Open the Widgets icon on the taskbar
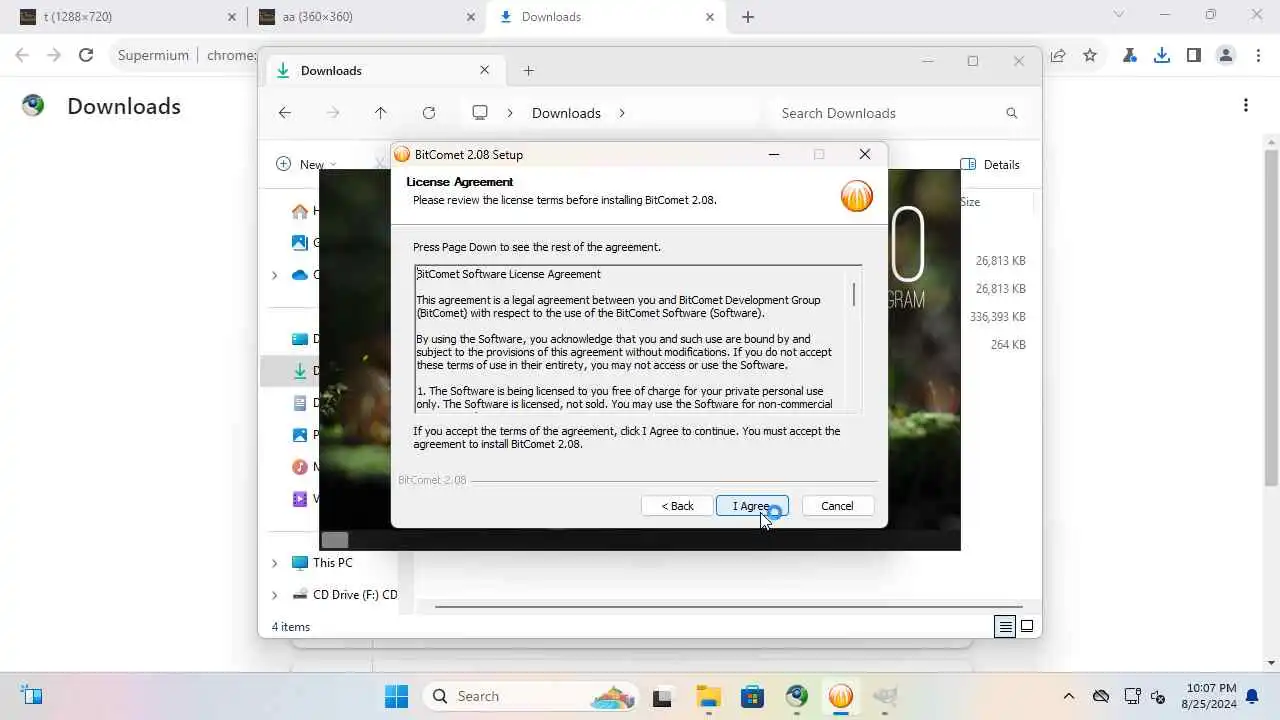 click(x=31, y=696)
